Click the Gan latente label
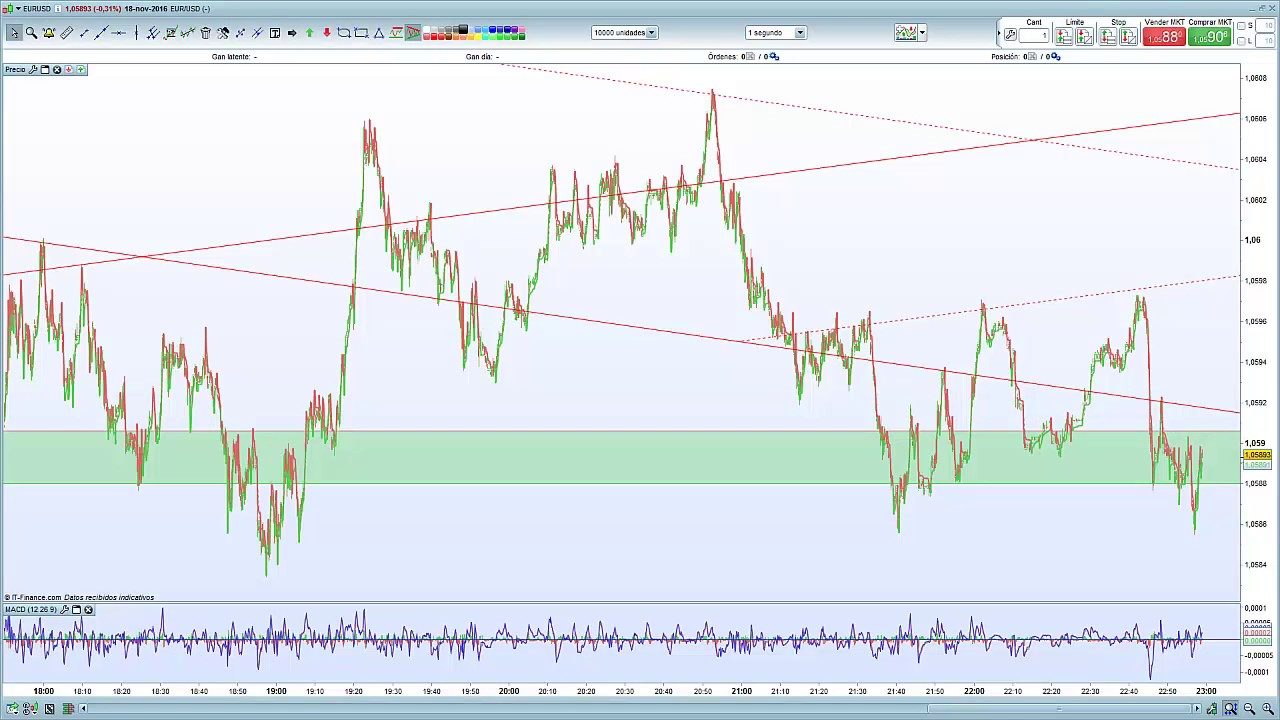Screen dimensions: 1280x720 click(x=231, y=57)
